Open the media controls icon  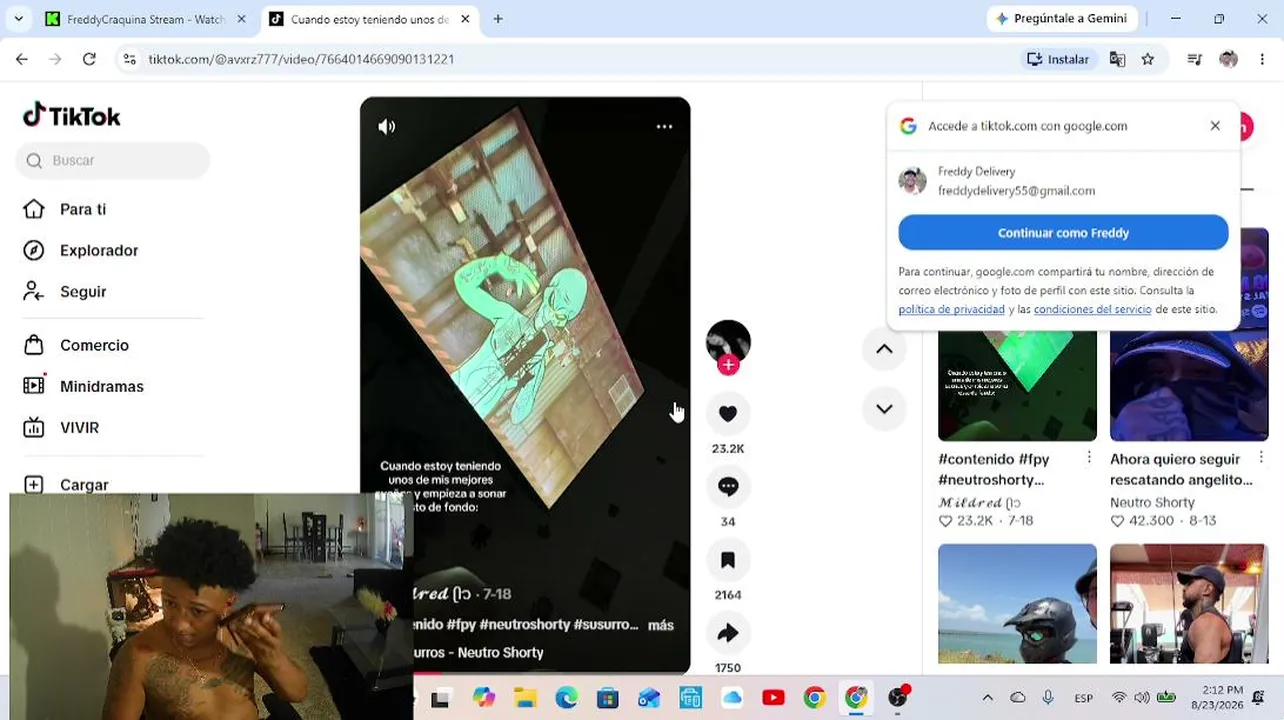1194,59
